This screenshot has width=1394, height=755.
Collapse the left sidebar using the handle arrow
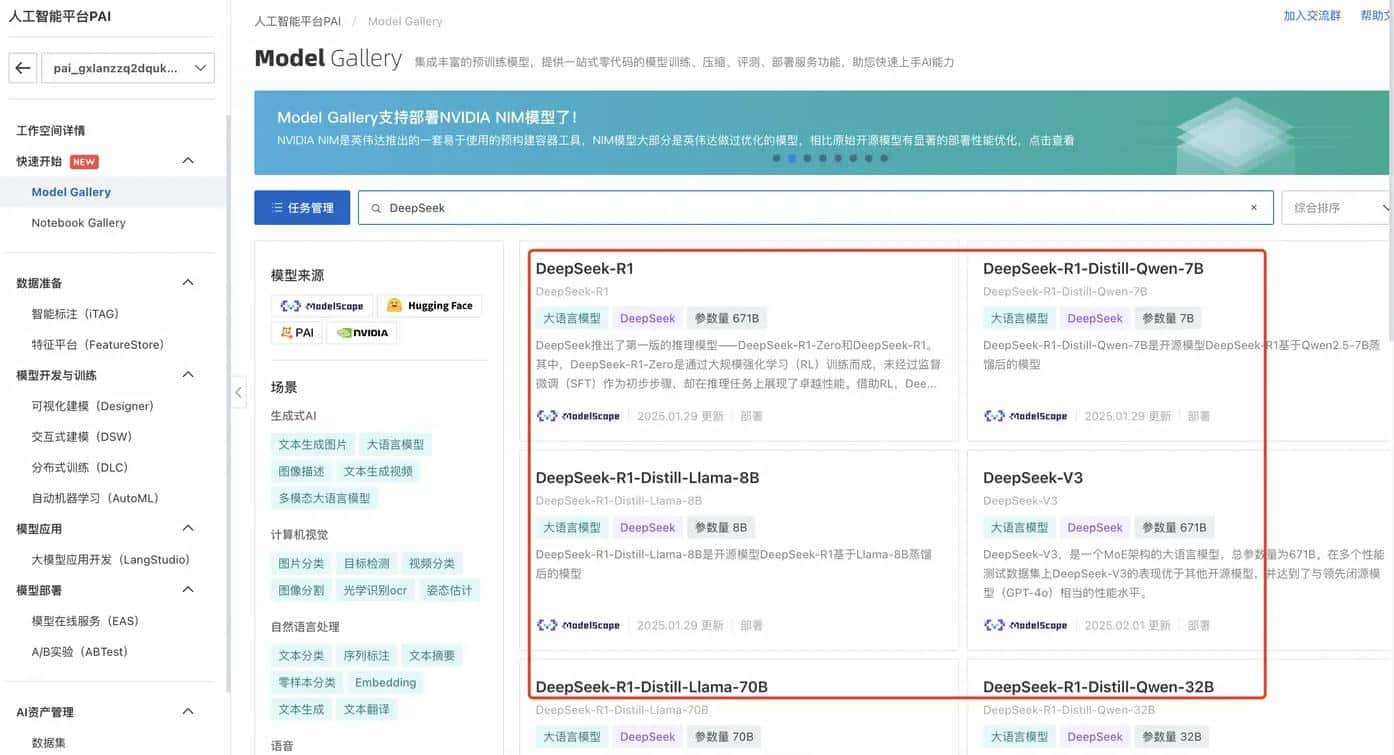coord(238,392)
